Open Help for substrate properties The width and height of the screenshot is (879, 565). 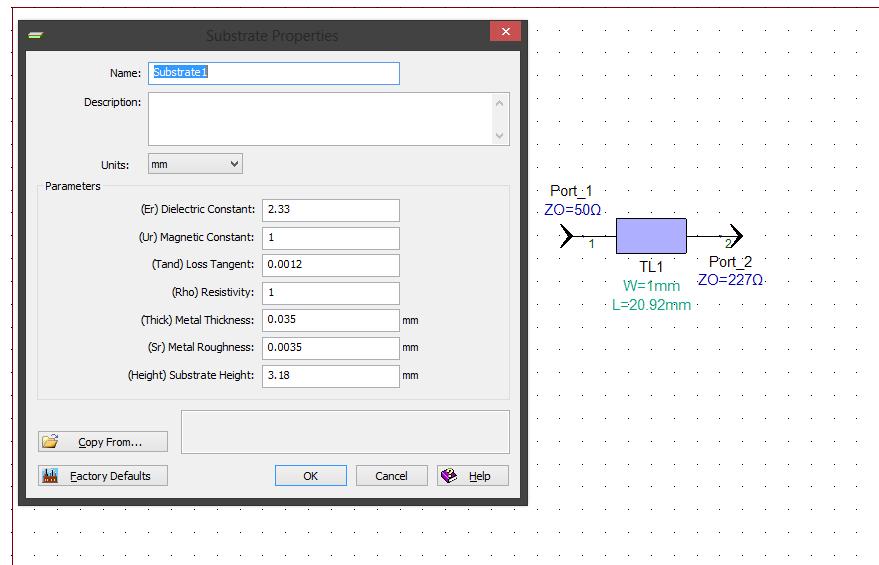pyautogui.click(x=473, y=476)
